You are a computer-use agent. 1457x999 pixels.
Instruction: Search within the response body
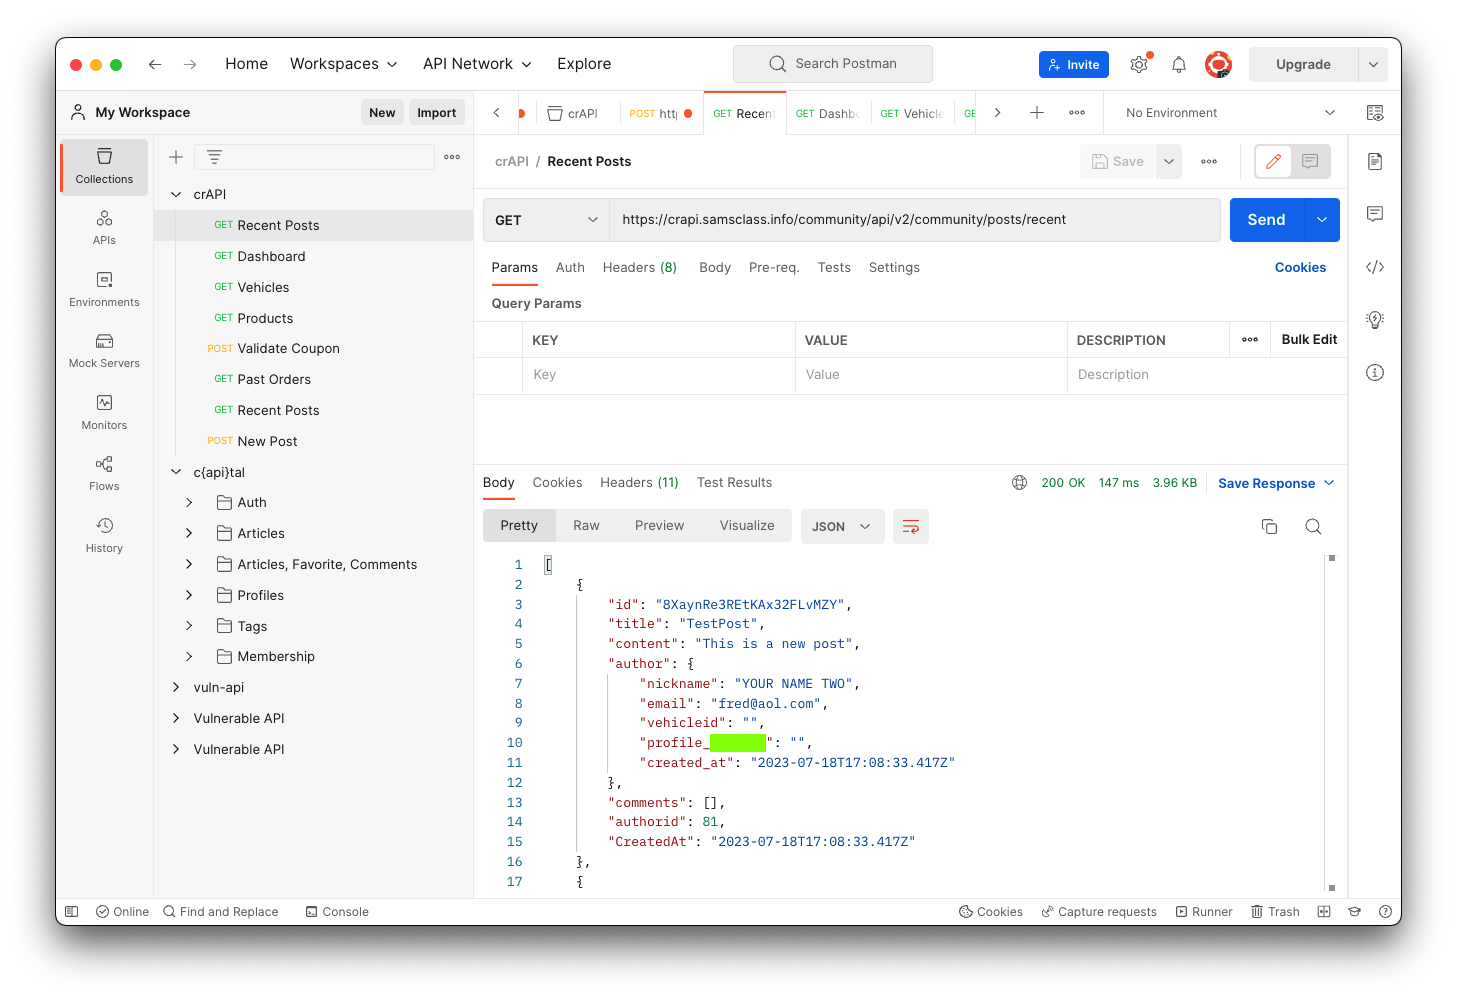coord(1313,526)
